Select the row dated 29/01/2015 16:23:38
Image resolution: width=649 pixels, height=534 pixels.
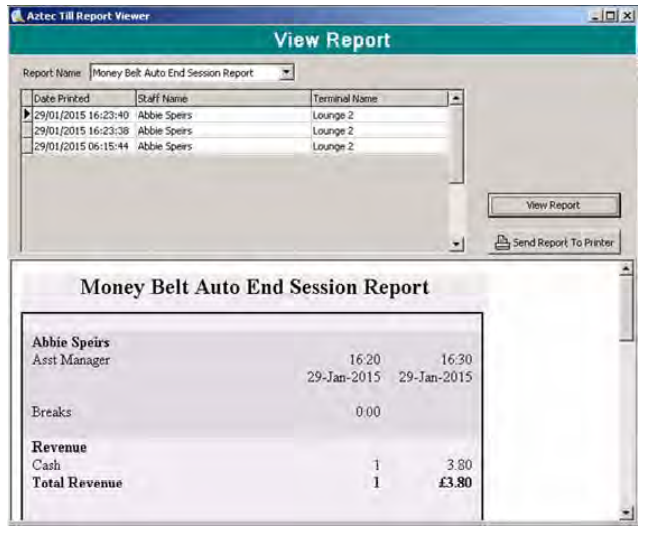click(235, 130)
